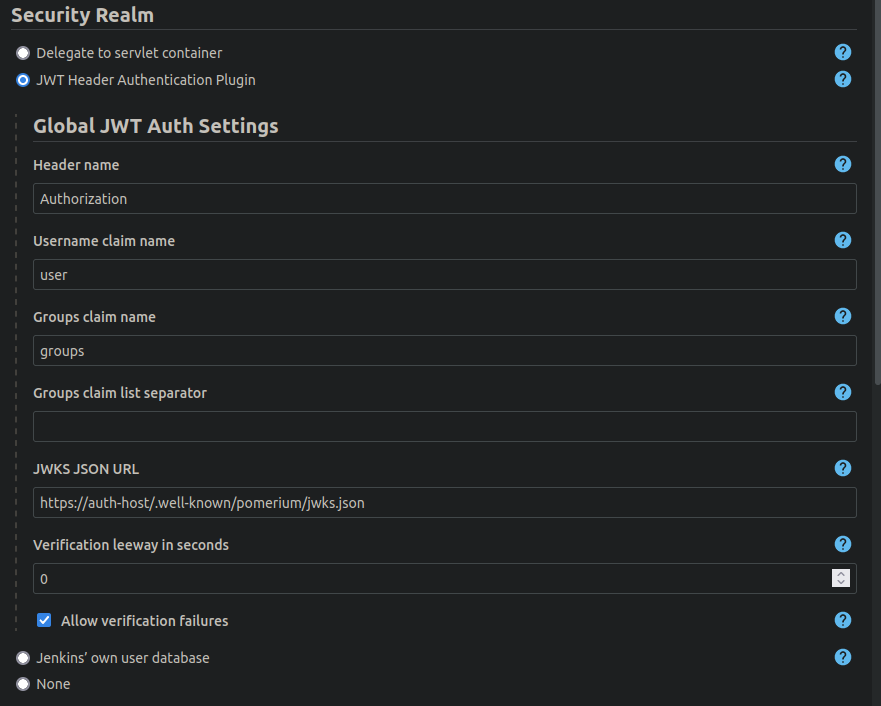Click the empty Groups claim list separator field

(x=444, y=426)
